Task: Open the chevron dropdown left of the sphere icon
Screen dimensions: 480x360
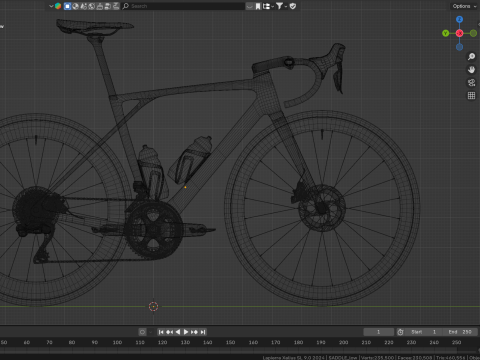Action: tap(51, 6)
